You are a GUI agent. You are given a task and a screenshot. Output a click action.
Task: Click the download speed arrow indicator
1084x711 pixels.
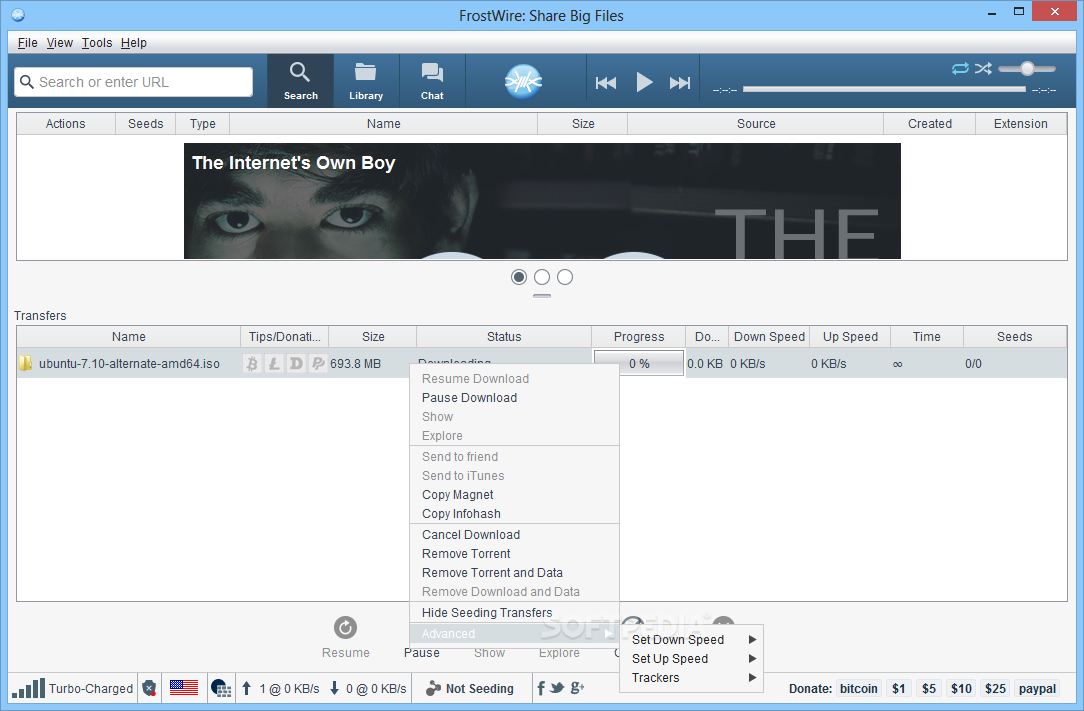[x=334, y=688]
